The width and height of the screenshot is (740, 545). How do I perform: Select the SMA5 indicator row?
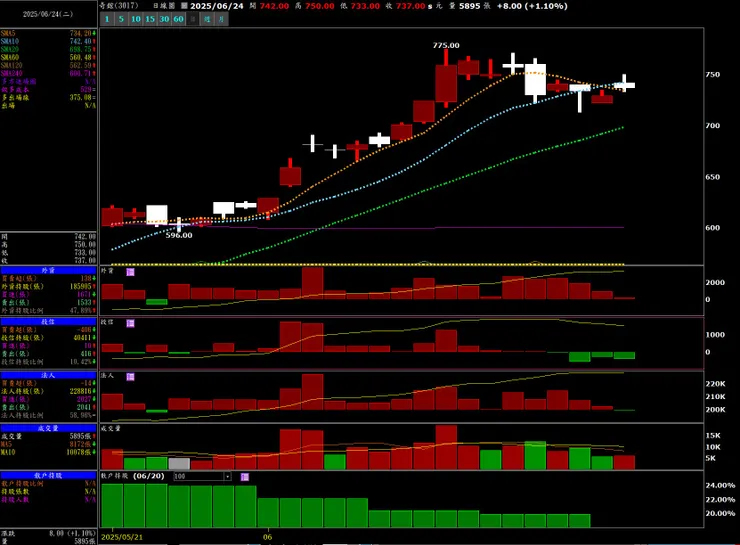coord(48,34)
